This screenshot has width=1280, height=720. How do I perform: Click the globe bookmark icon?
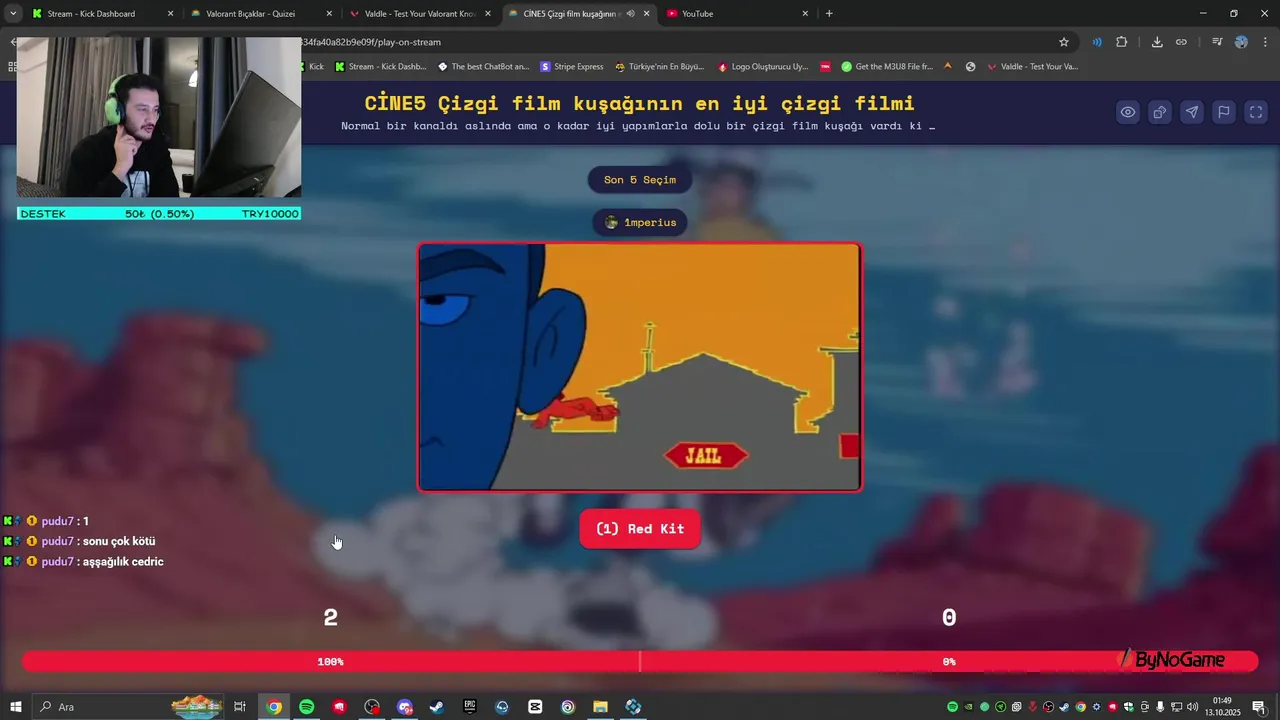coord(970,67)
